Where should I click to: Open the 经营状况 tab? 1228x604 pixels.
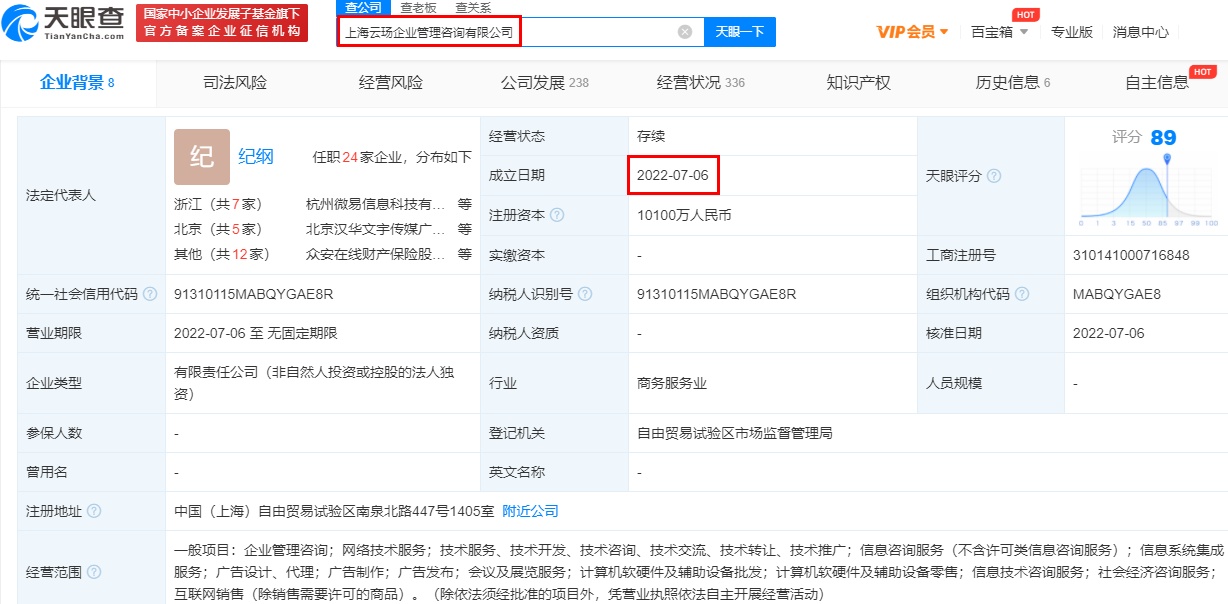(x=701, y=83)
